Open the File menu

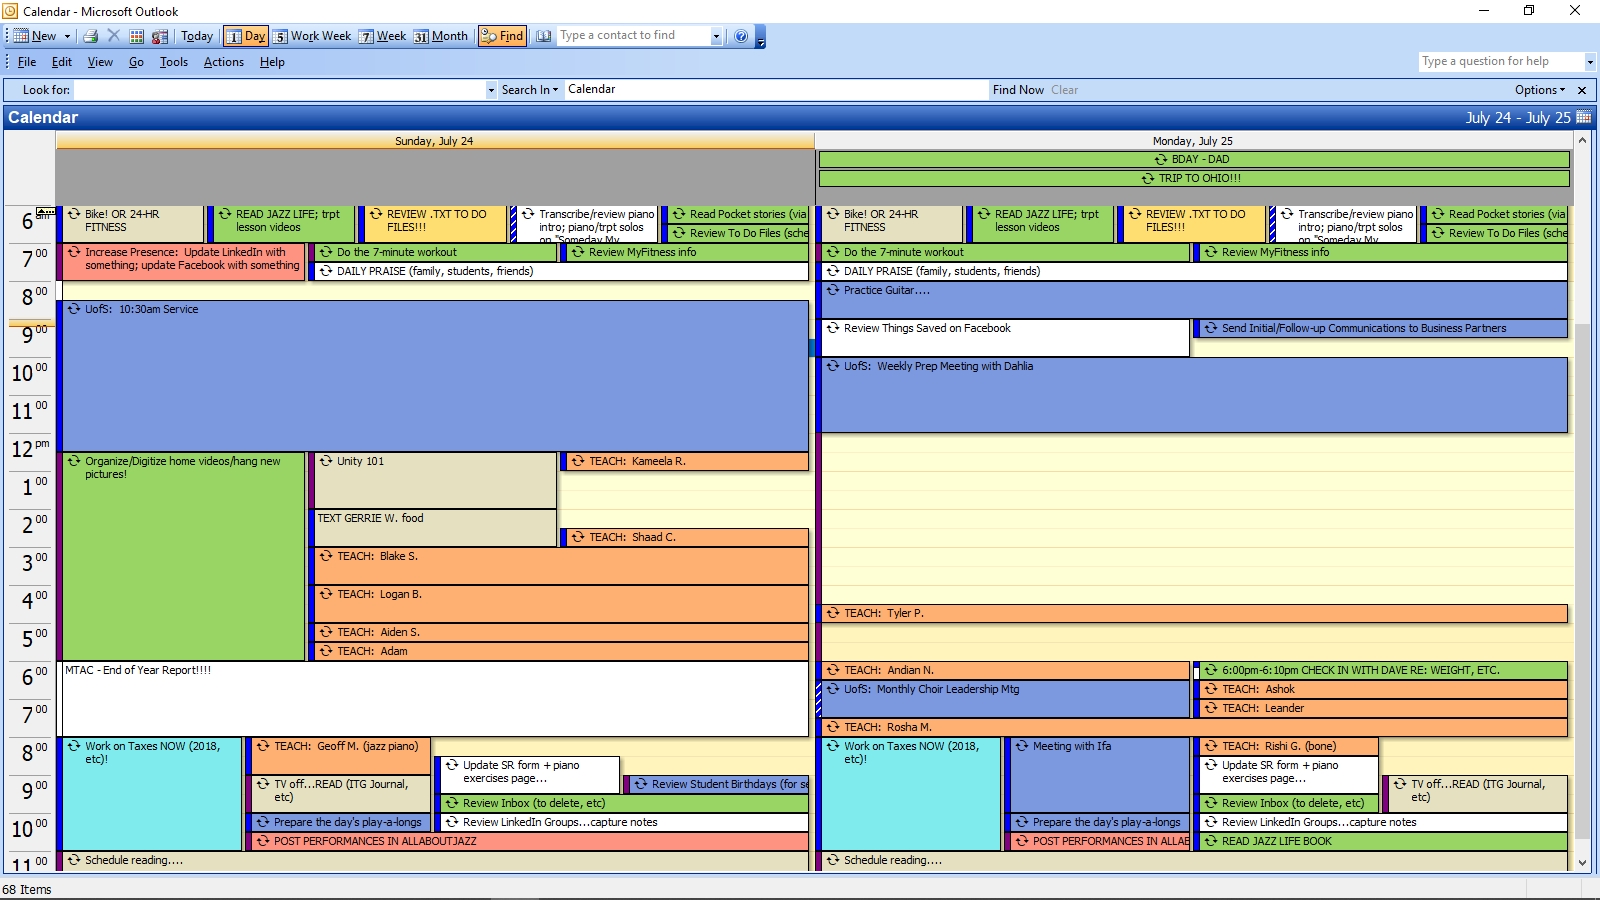(27, 62)
